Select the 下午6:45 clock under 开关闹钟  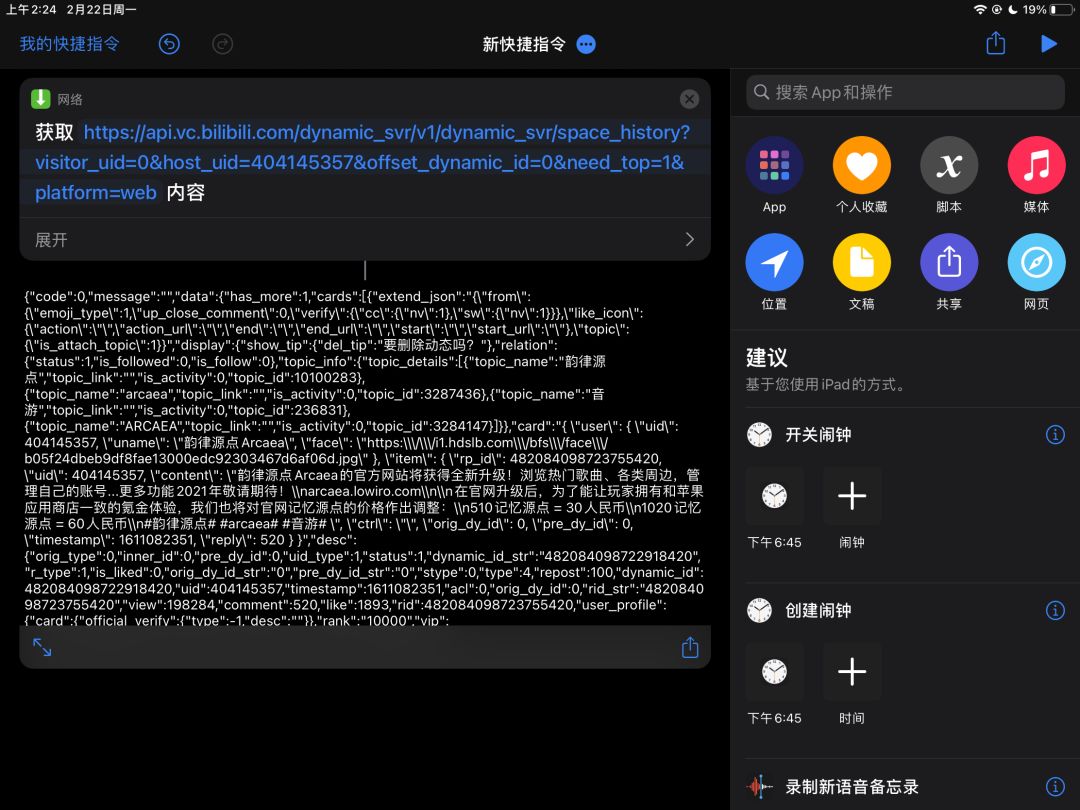click(x=774, y=496)
